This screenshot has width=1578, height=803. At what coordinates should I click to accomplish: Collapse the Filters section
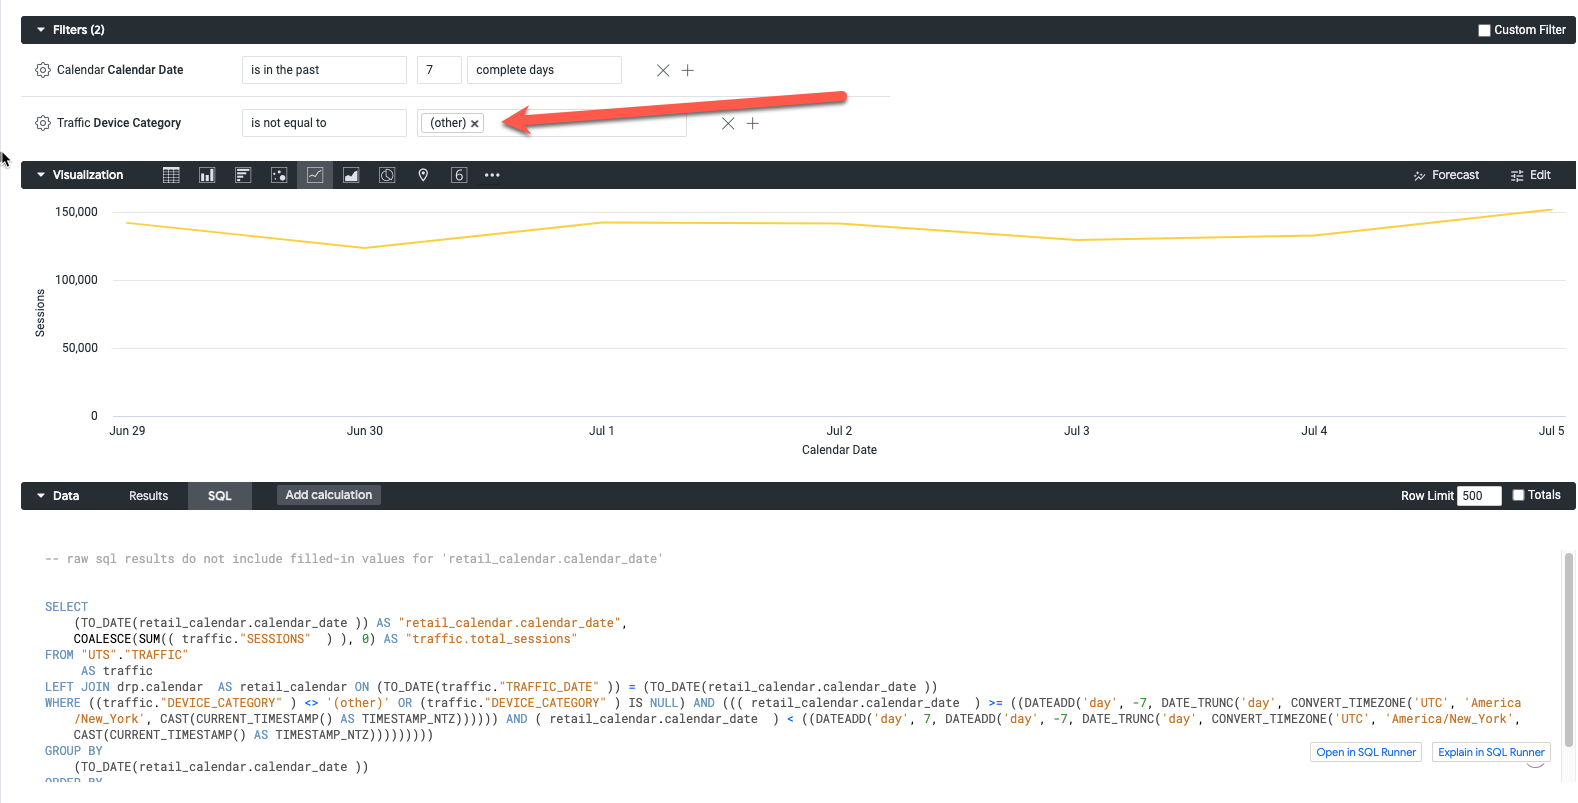tap(41, 30)
